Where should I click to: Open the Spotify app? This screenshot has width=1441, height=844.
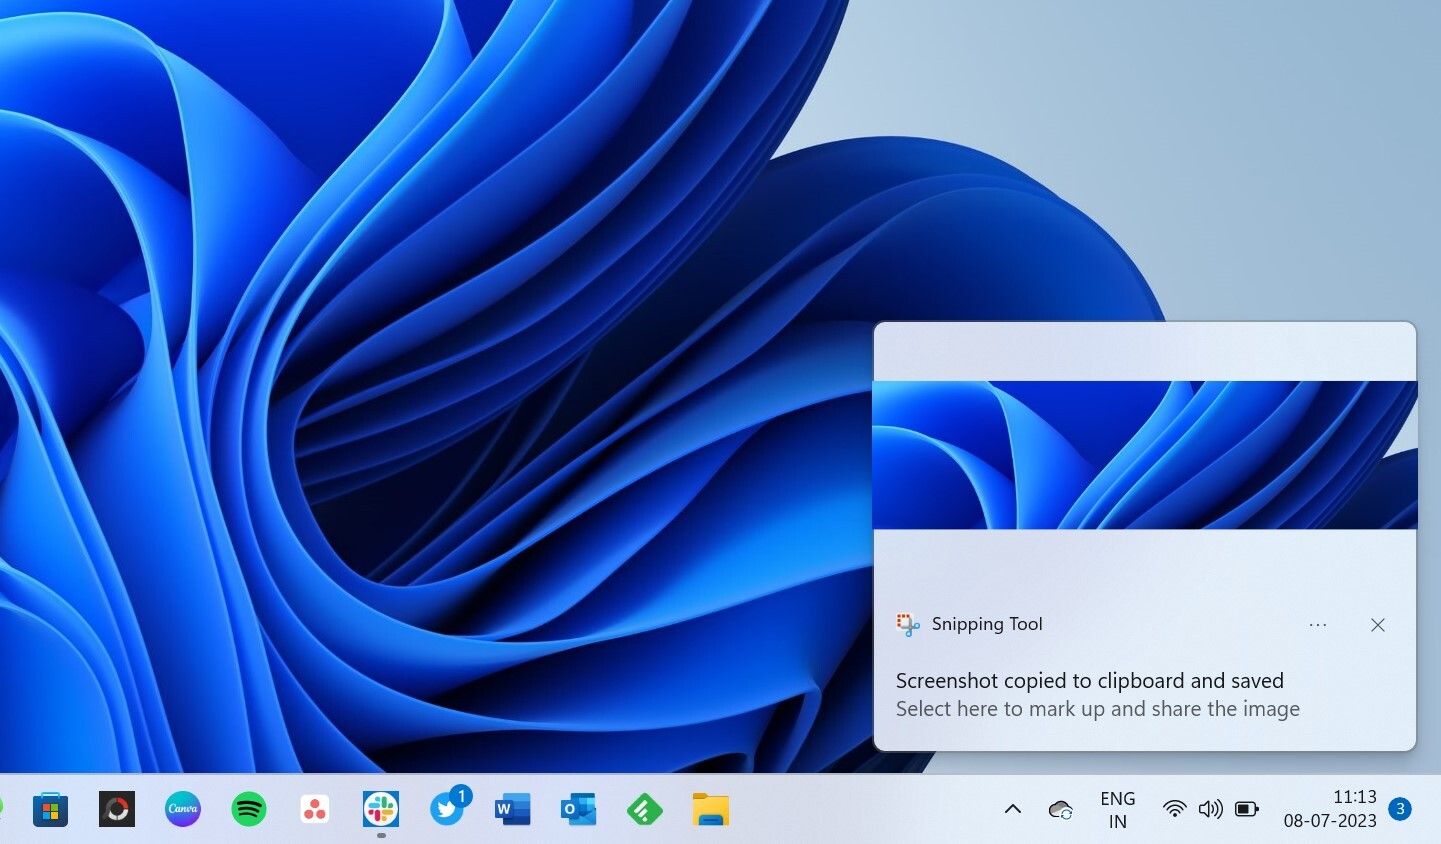pyautogui.click(x=249, y=809)
